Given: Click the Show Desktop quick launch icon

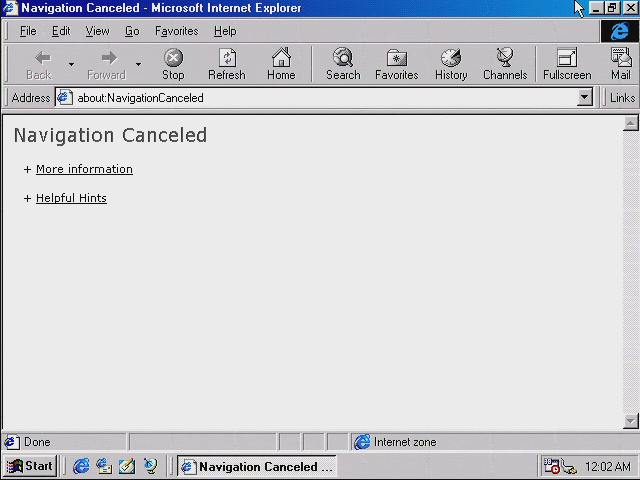Looking at the screenshot, I should pos(127,466).
